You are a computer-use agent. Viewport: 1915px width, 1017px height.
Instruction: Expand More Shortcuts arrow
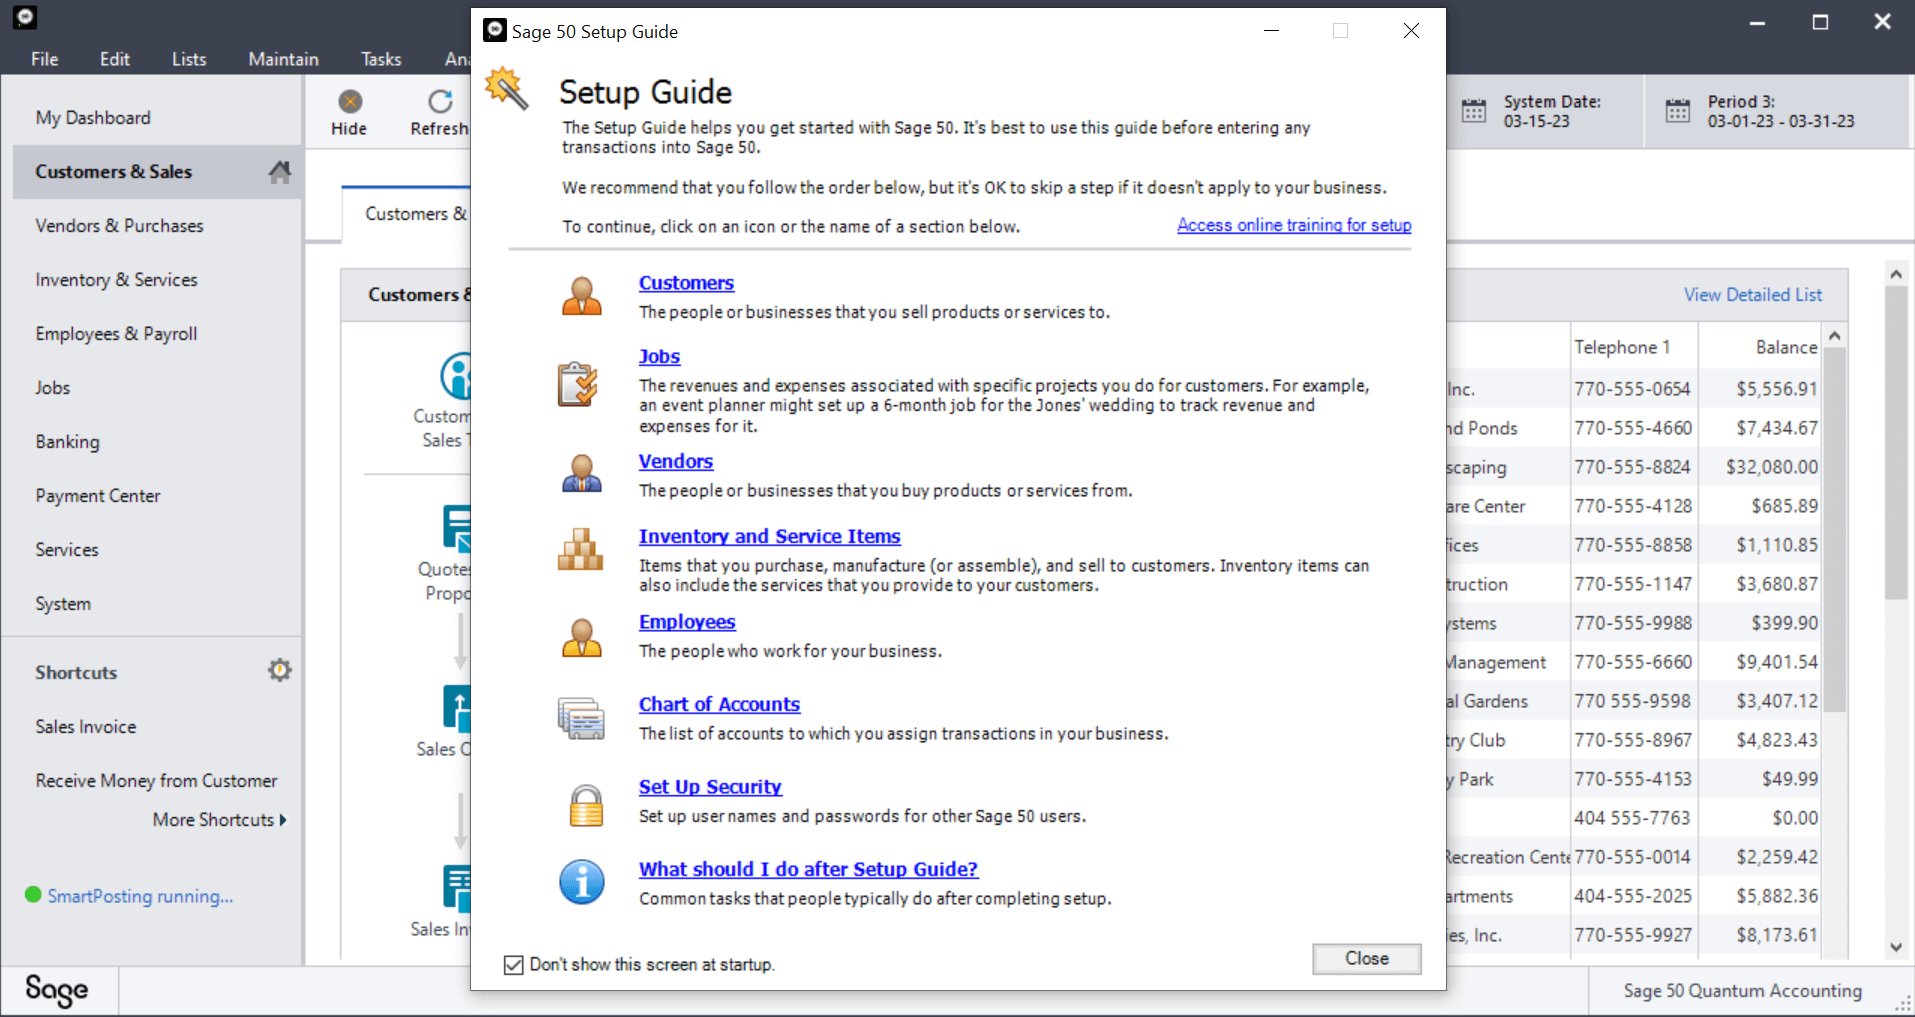pyautogui.click(x=283, y=820)
